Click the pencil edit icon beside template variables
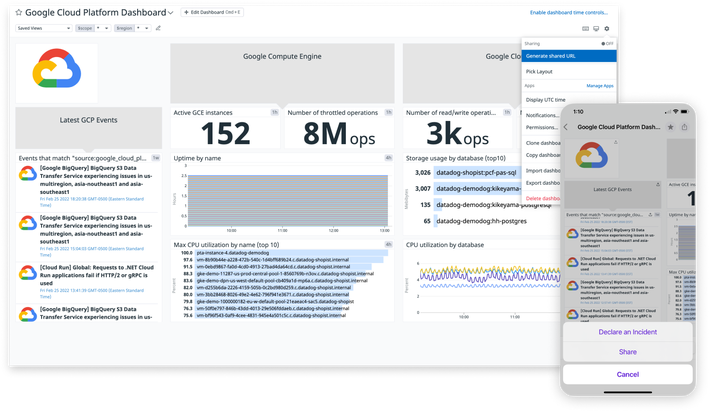 pyautogui.click(x=158, y=28)
